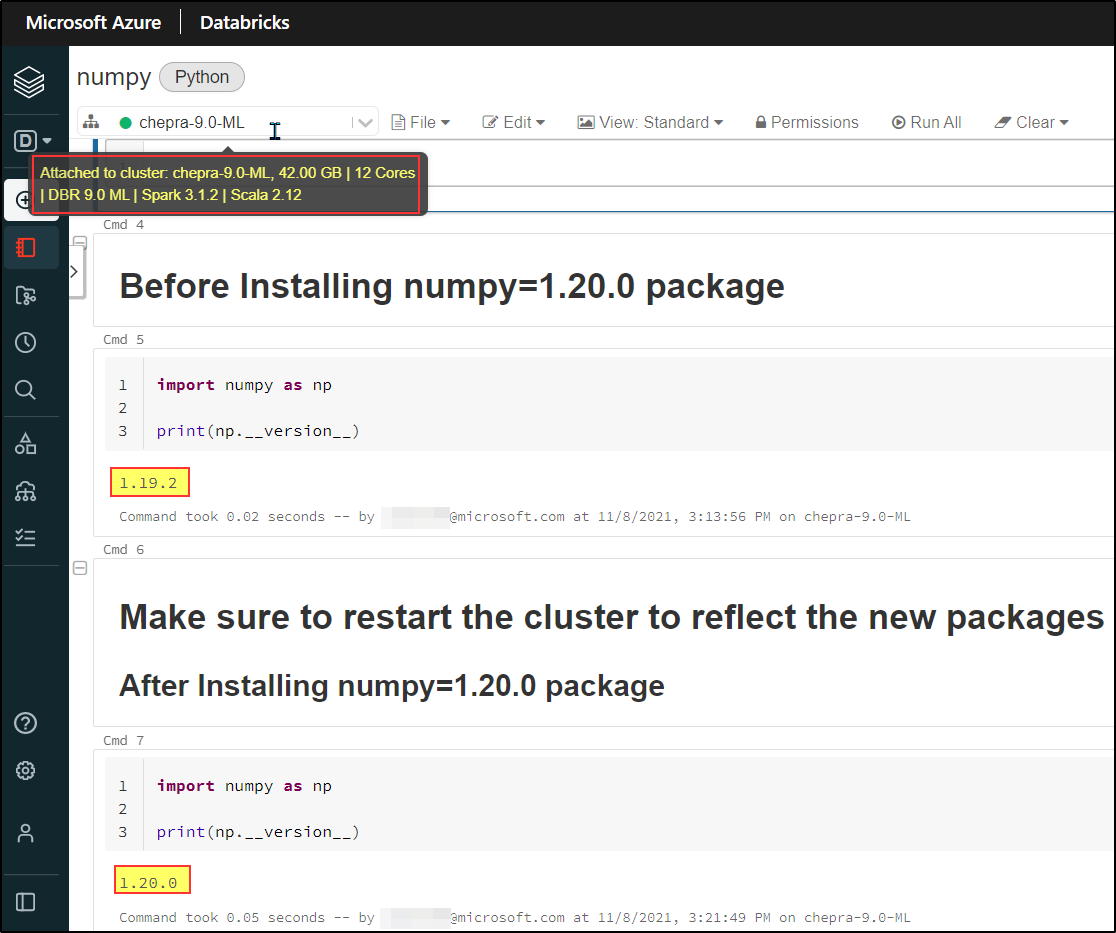Click the Permissions button

tap(807, 122)
